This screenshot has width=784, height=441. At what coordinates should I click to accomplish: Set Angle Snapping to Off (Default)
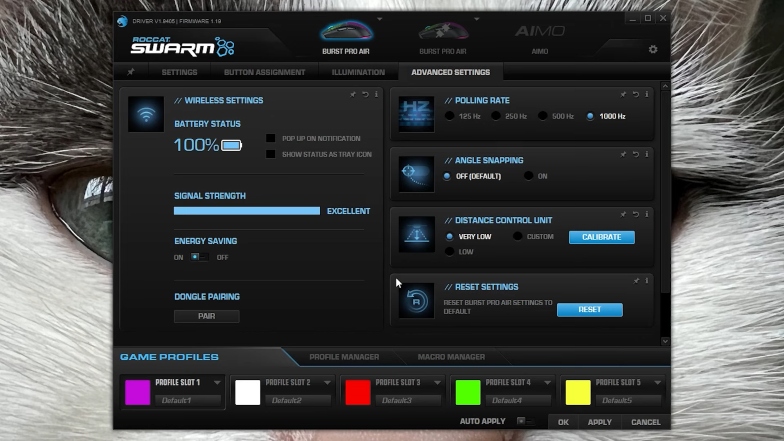click(x=447, y=176)
